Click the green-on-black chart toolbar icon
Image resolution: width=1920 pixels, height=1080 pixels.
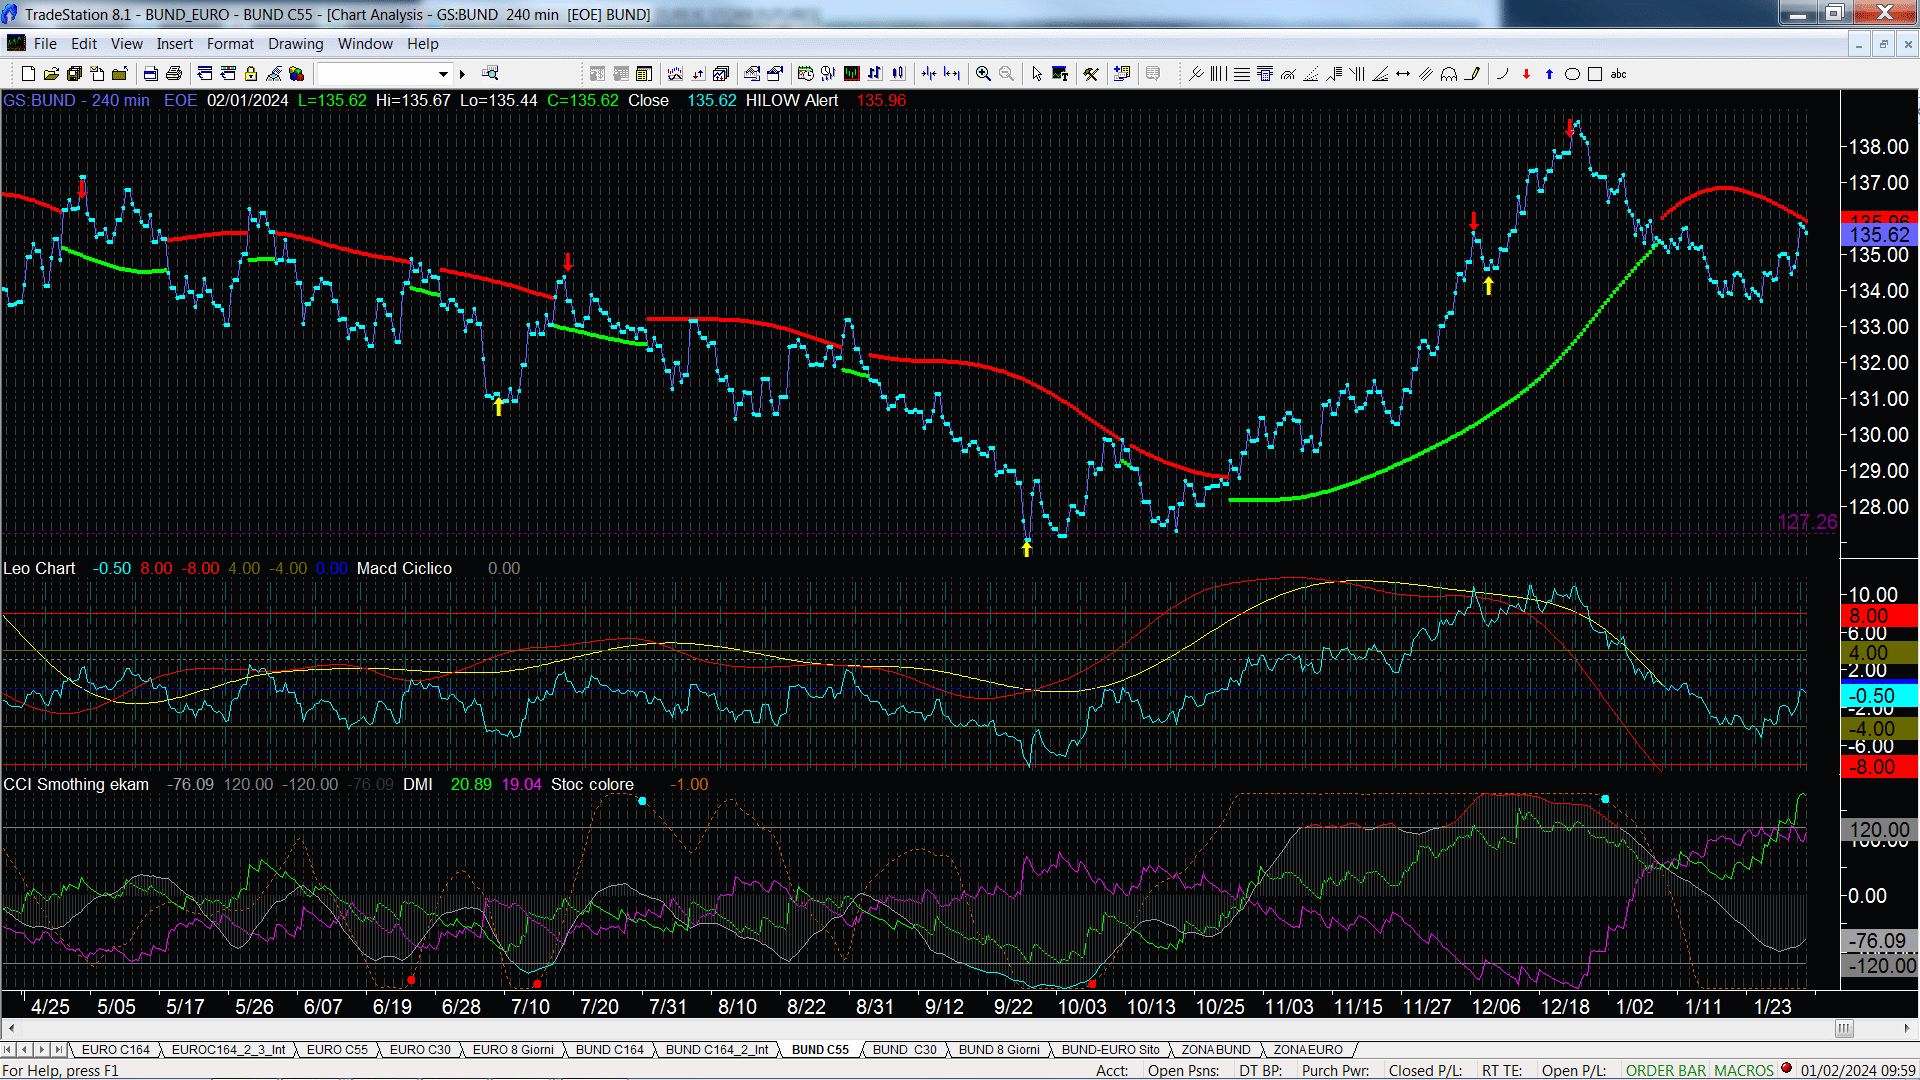click(851, 74)
